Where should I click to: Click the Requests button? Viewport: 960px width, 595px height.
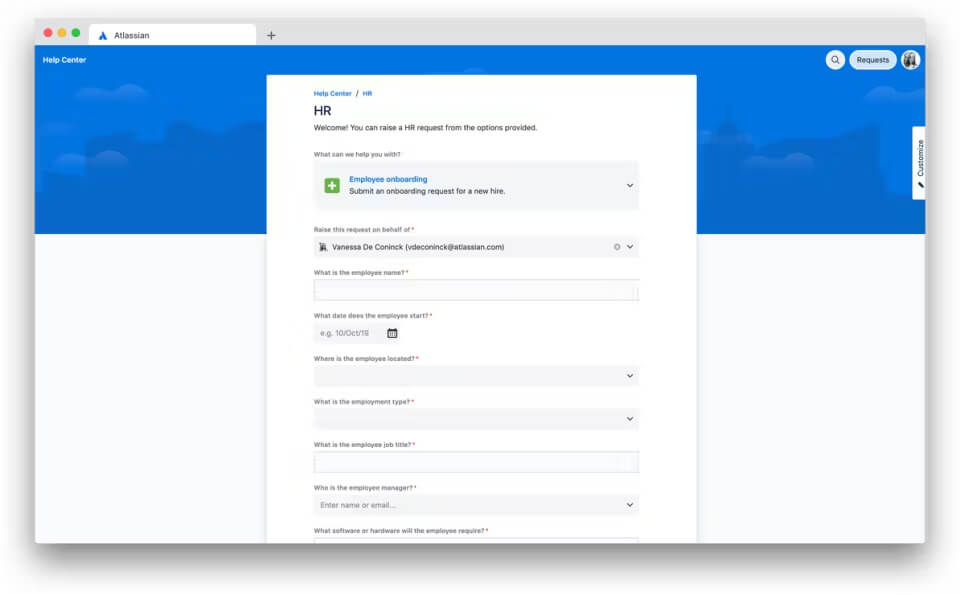[x=872, y=60]
